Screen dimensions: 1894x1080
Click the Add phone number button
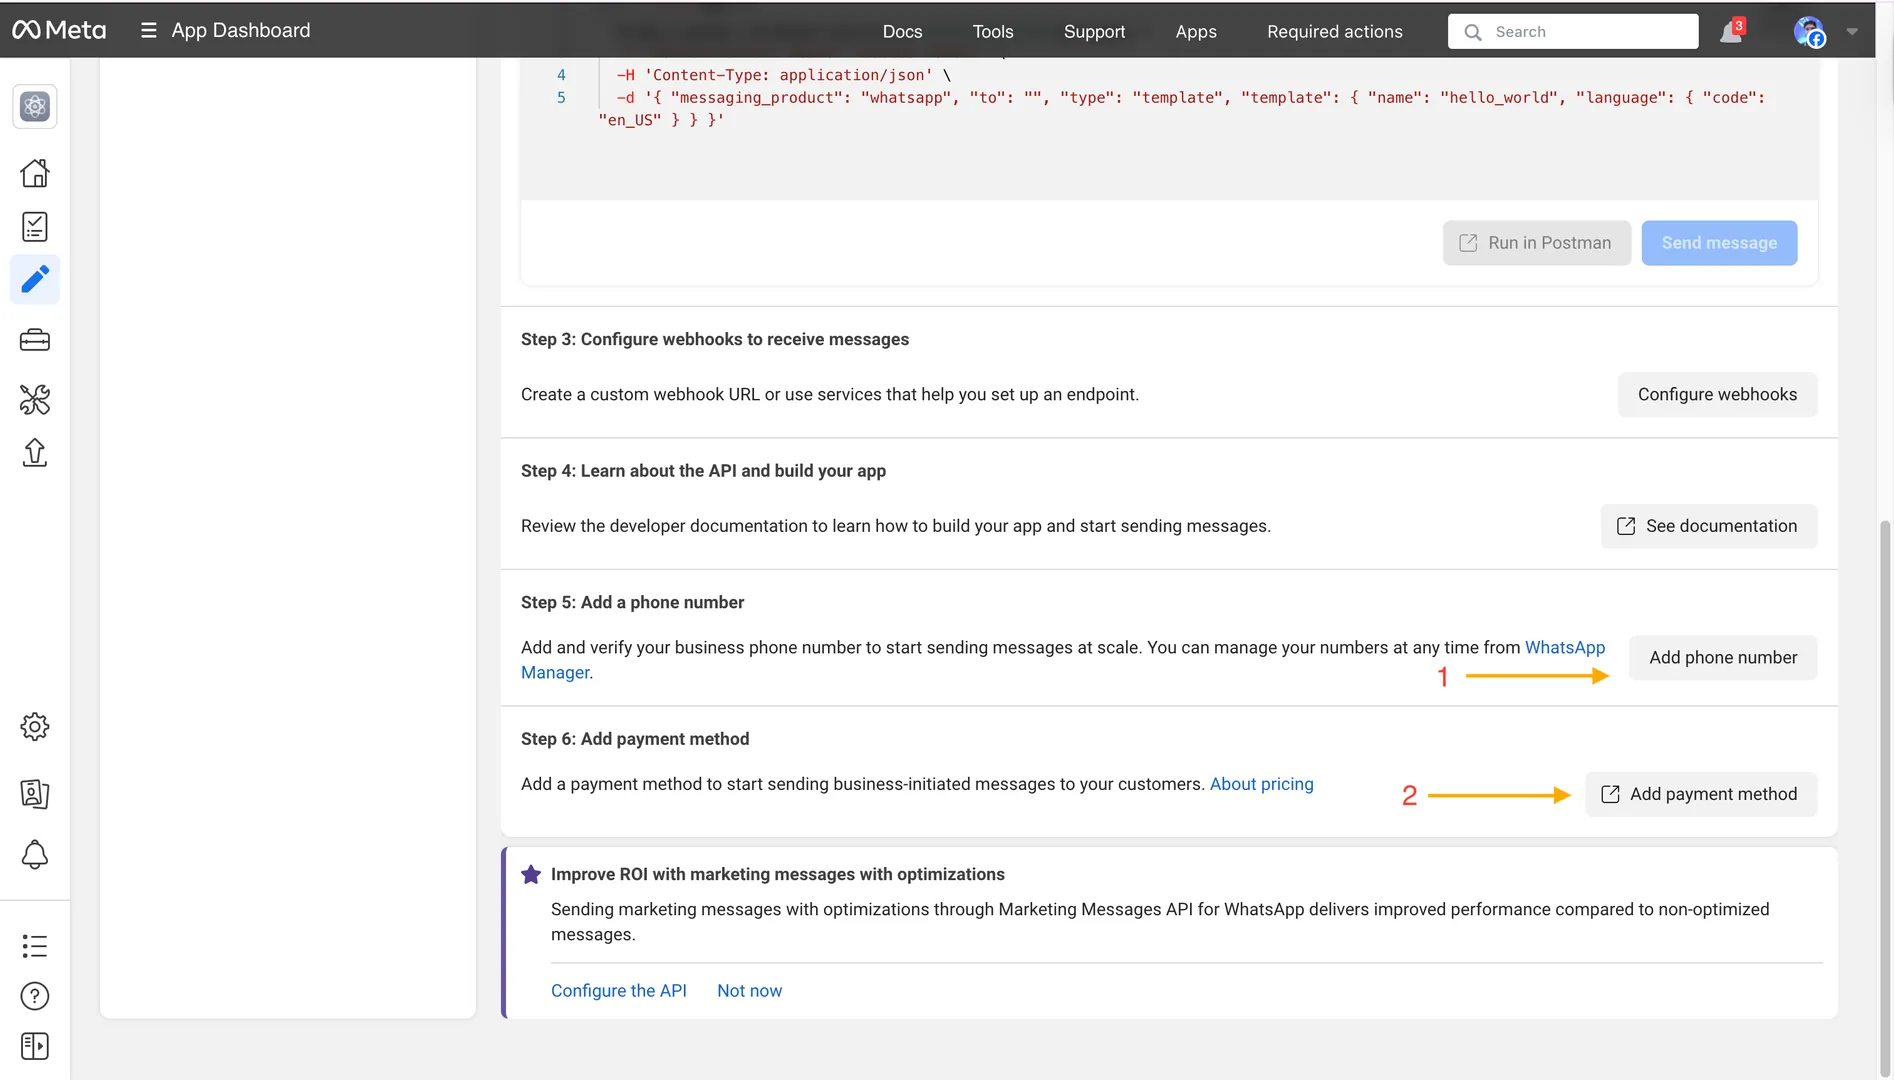point(1723,658)
